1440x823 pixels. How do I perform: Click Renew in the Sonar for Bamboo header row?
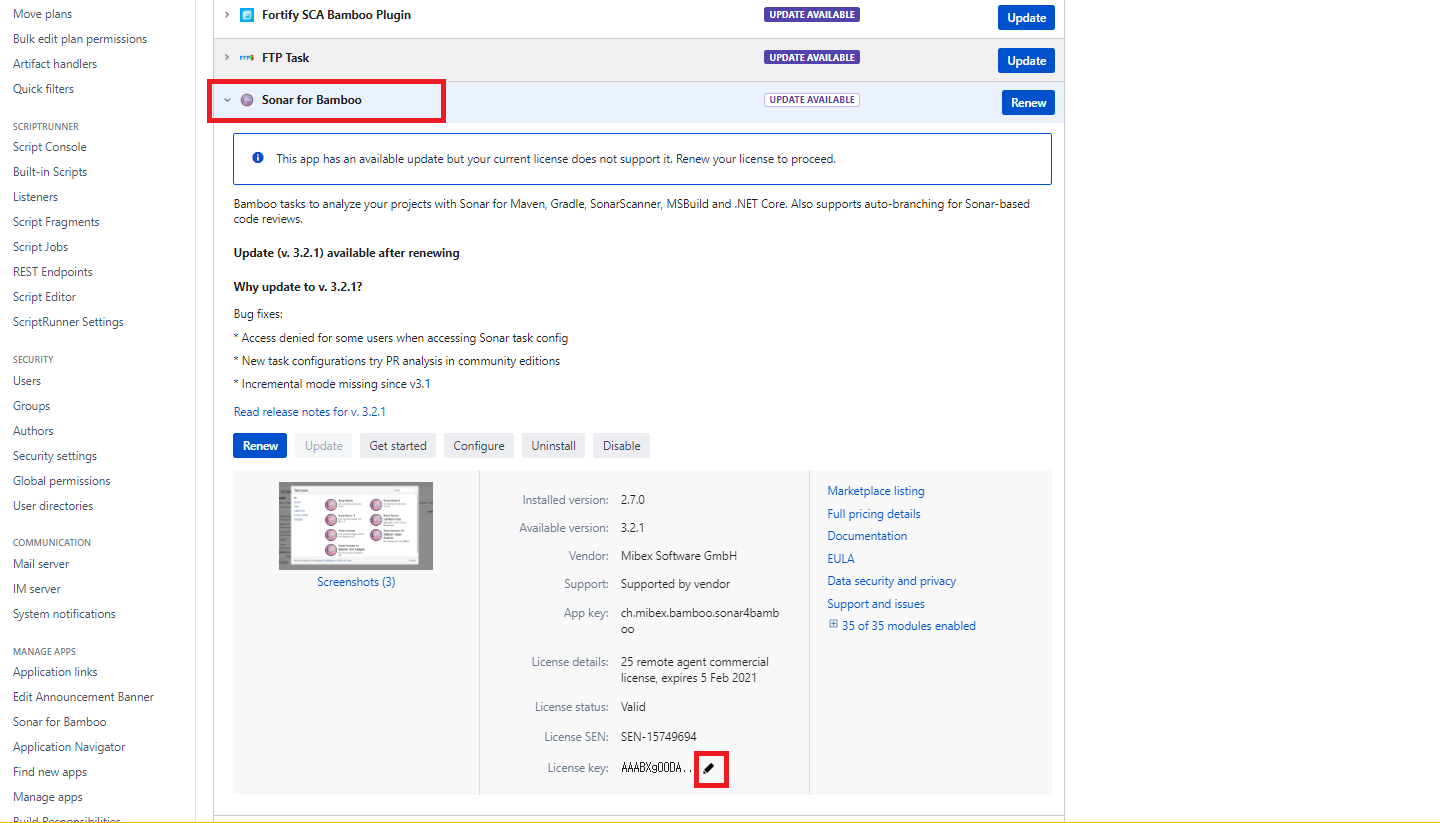pos(1028,103)
